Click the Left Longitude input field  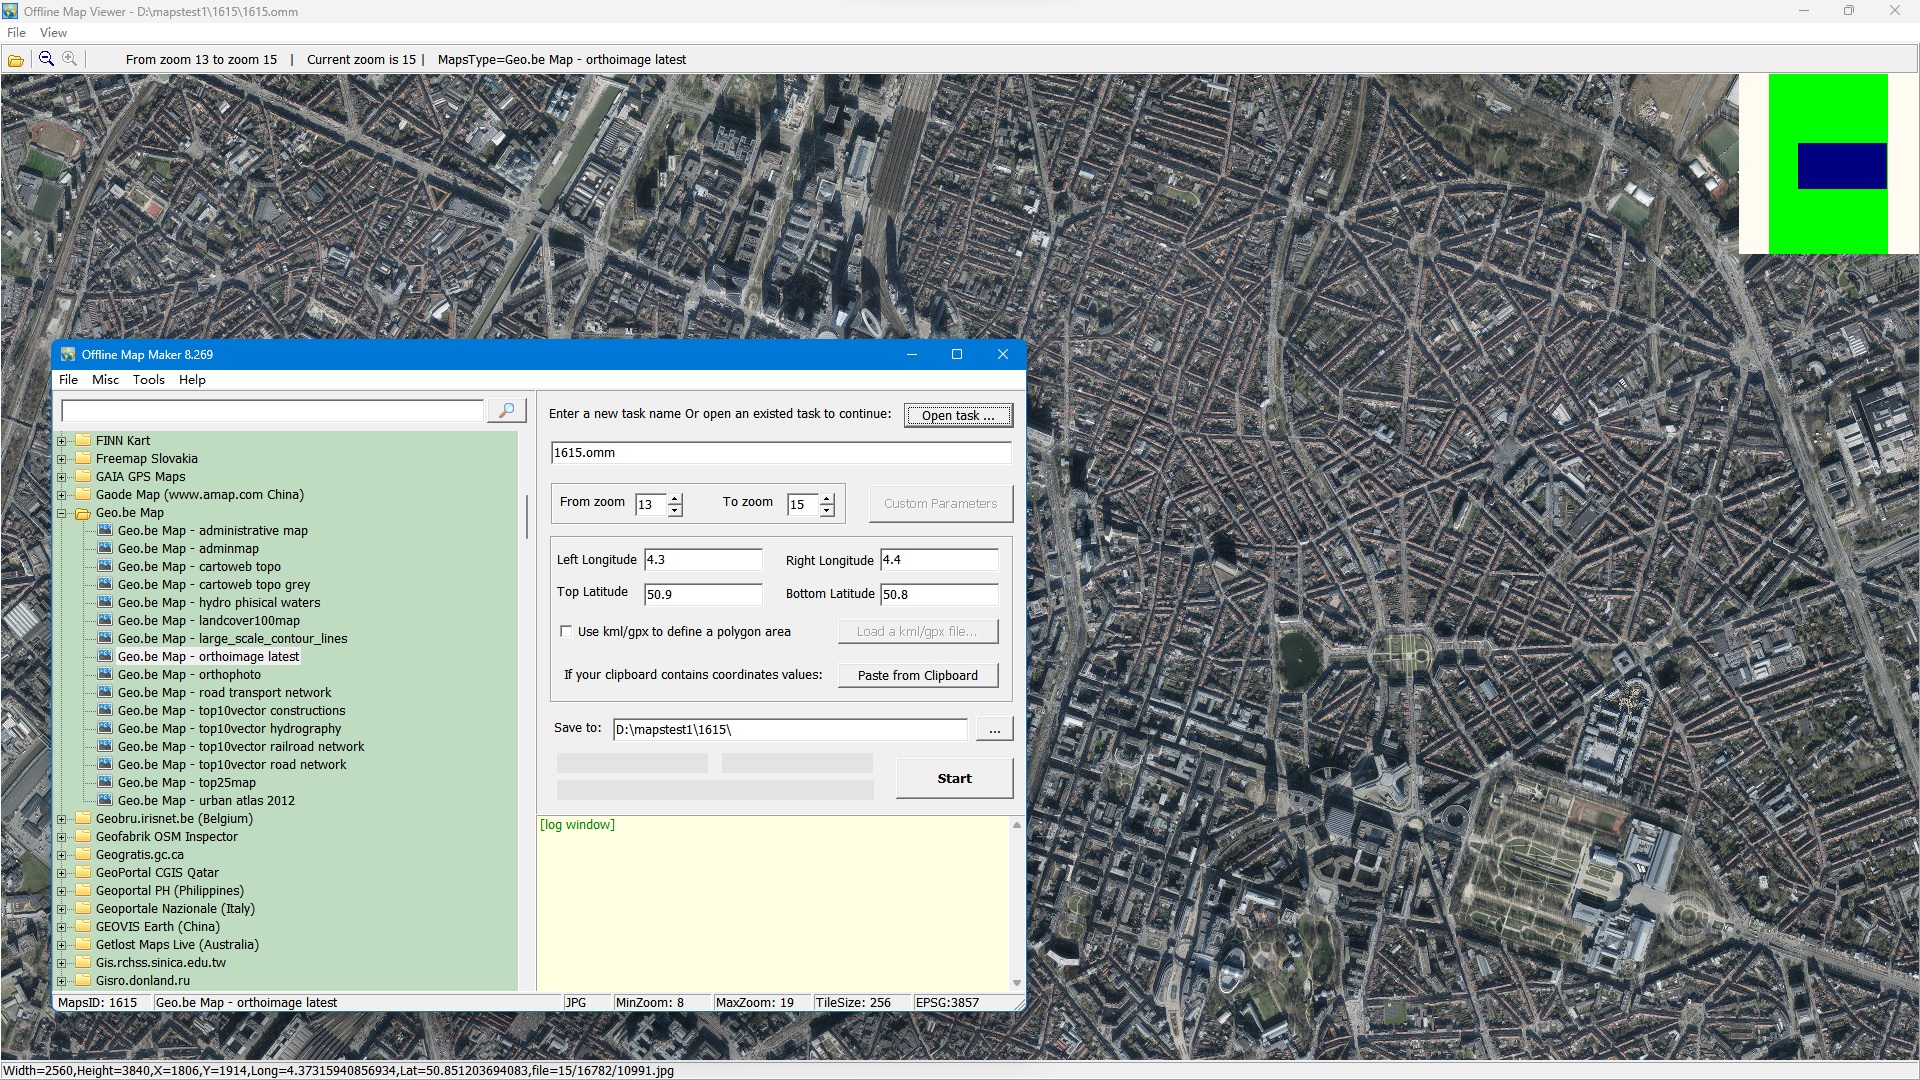(703, 560)
